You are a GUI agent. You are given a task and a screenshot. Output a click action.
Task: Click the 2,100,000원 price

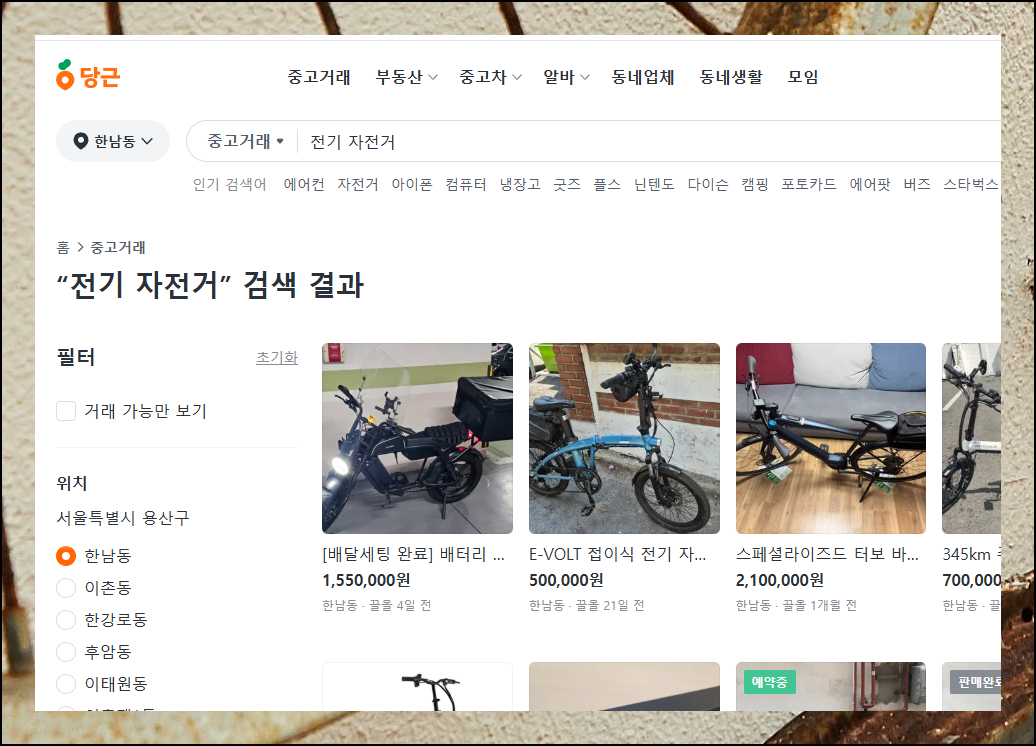coord(780,580)
